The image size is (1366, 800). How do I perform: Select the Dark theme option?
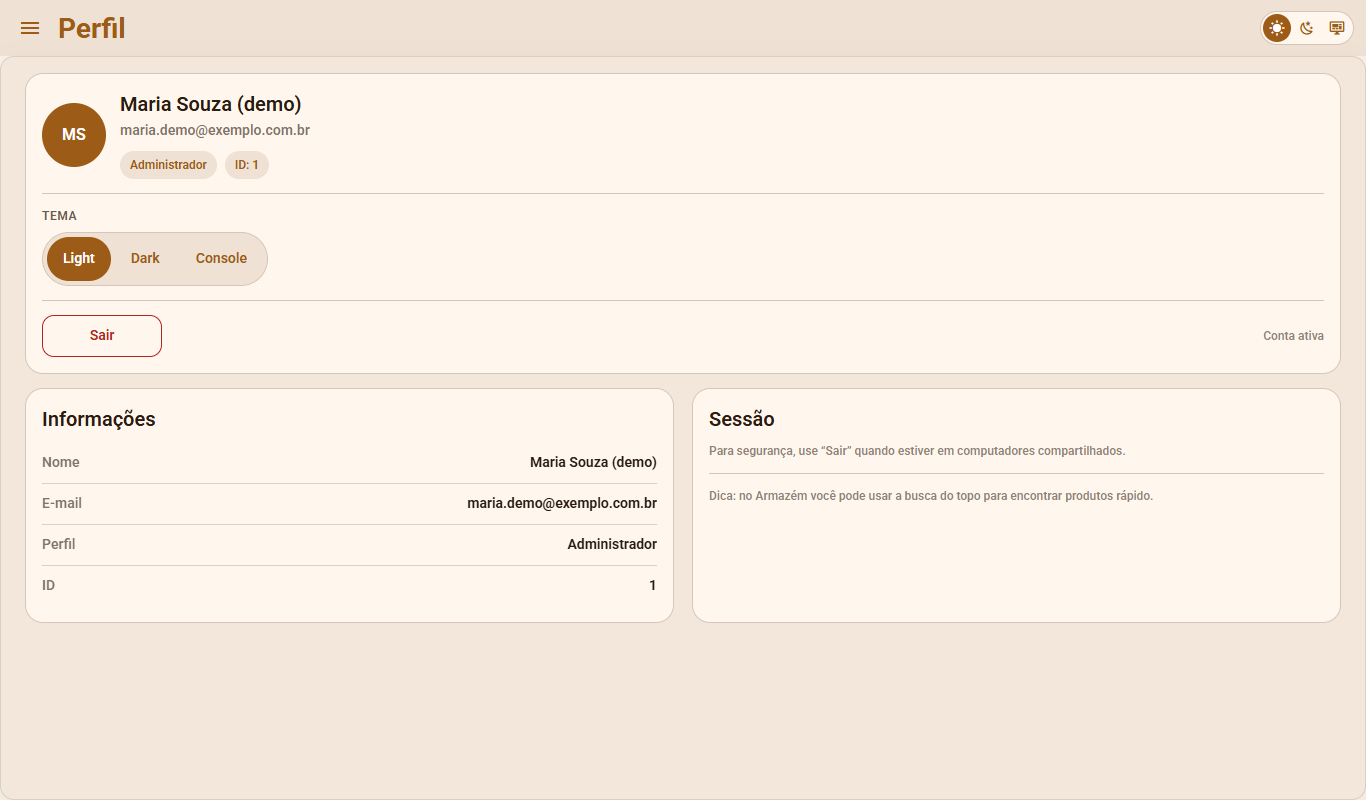pos(145,259)
